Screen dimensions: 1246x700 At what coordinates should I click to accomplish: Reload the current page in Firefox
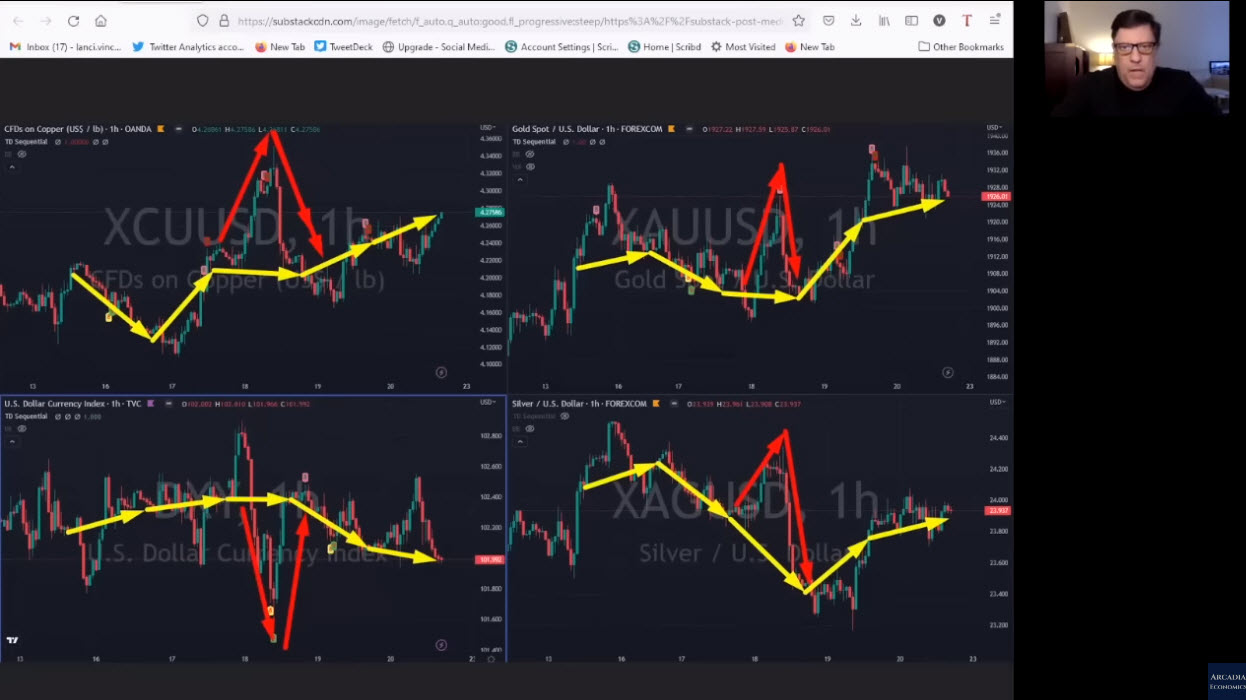[x=72, y=19]
